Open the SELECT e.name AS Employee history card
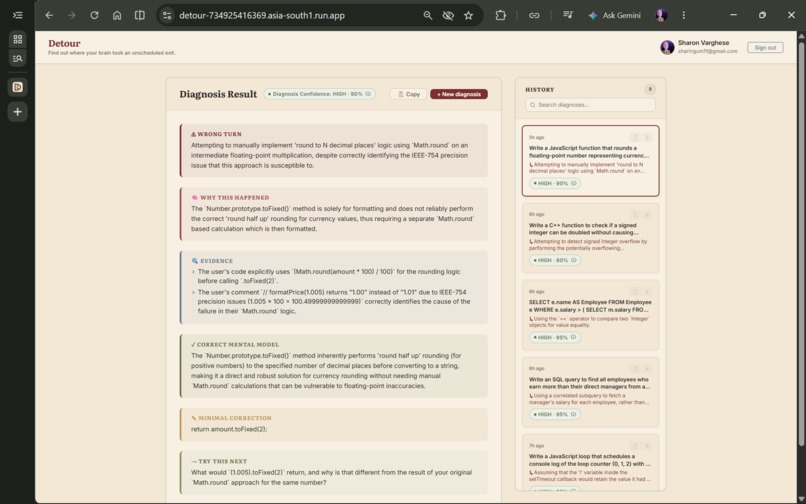Viewport: 806px width, 504px height. (590, 315)
